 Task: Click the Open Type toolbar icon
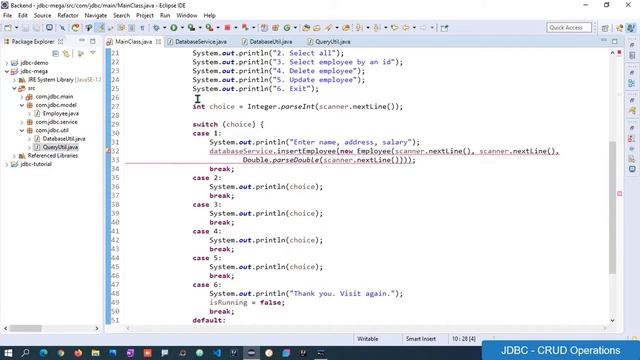coord(306,28)
